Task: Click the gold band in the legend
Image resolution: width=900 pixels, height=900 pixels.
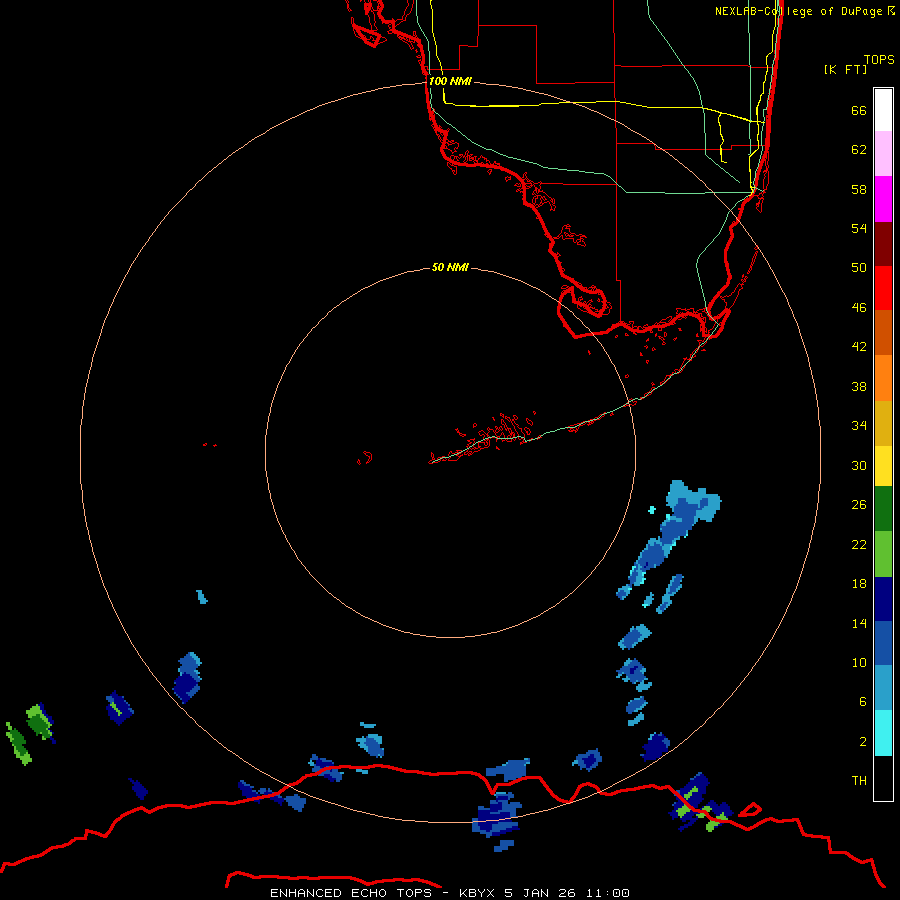Action: (883, 423)
